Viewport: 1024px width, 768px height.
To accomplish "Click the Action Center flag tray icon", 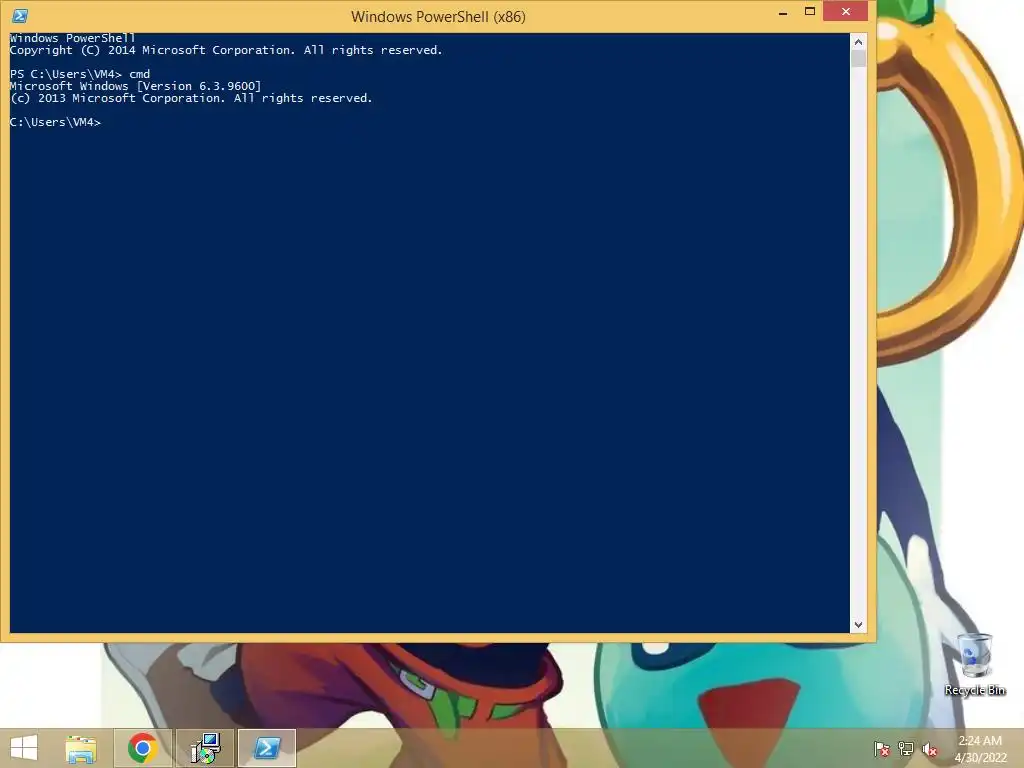I will (882, 749).
